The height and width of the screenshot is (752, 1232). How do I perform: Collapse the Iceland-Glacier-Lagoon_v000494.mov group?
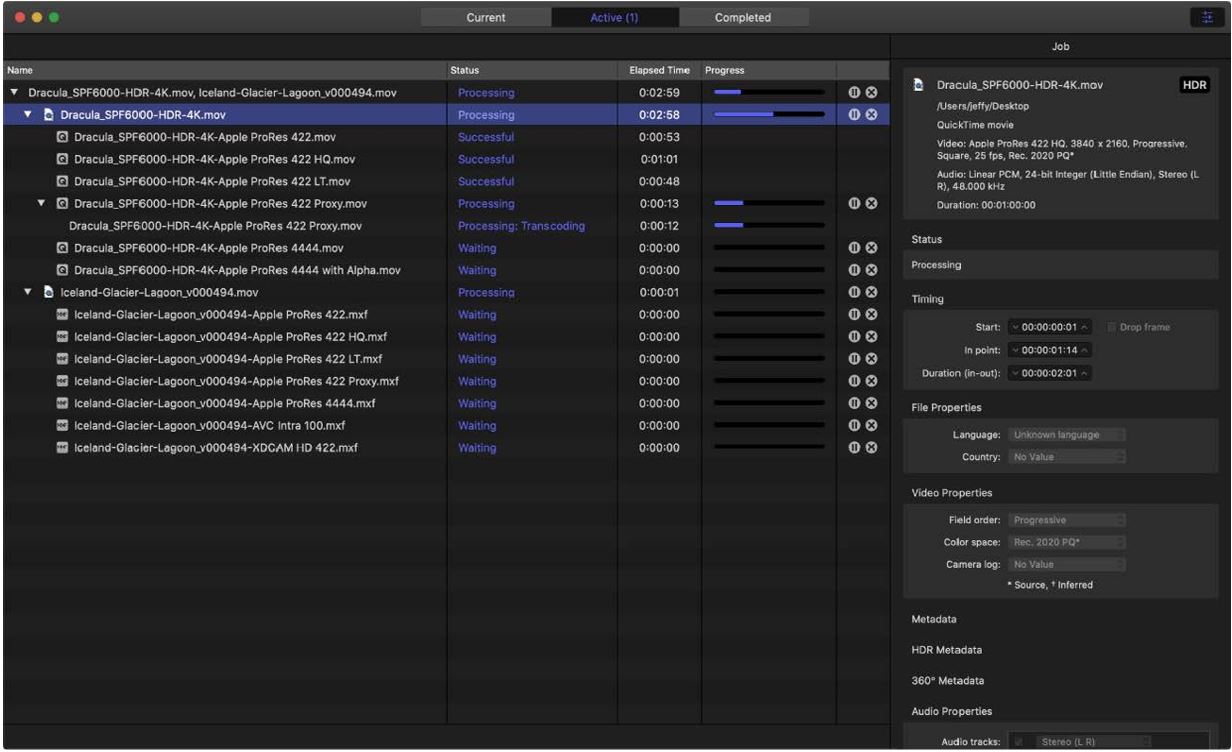click(29, 293)
